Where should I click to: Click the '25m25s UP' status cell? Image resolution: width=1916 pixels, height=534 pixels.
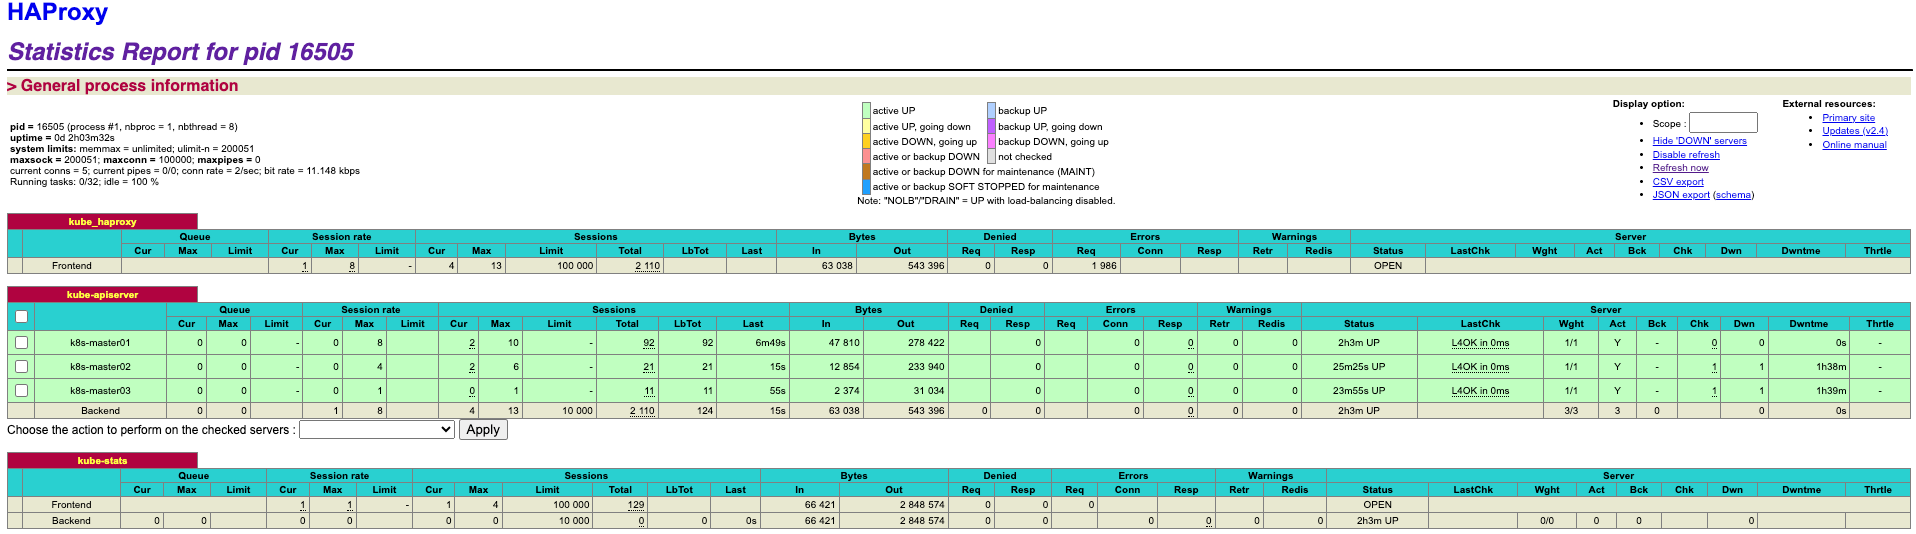click(x=1358, y=367)
